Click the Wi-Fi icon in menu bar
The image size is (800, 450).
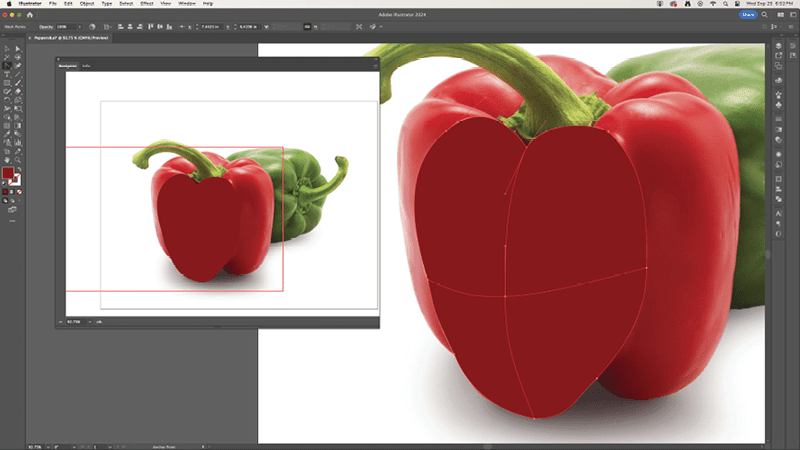[713, 4]
